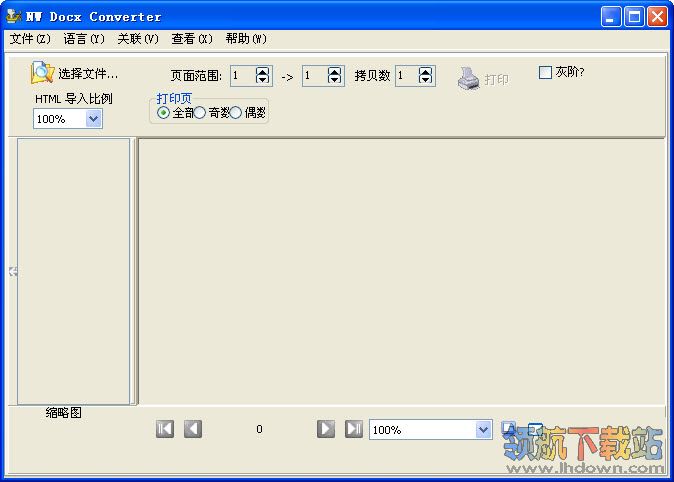Screen dimensions: 674x482
Task: Click the 缩略图 thumbnail panel label
Action: tap(64, 413)
